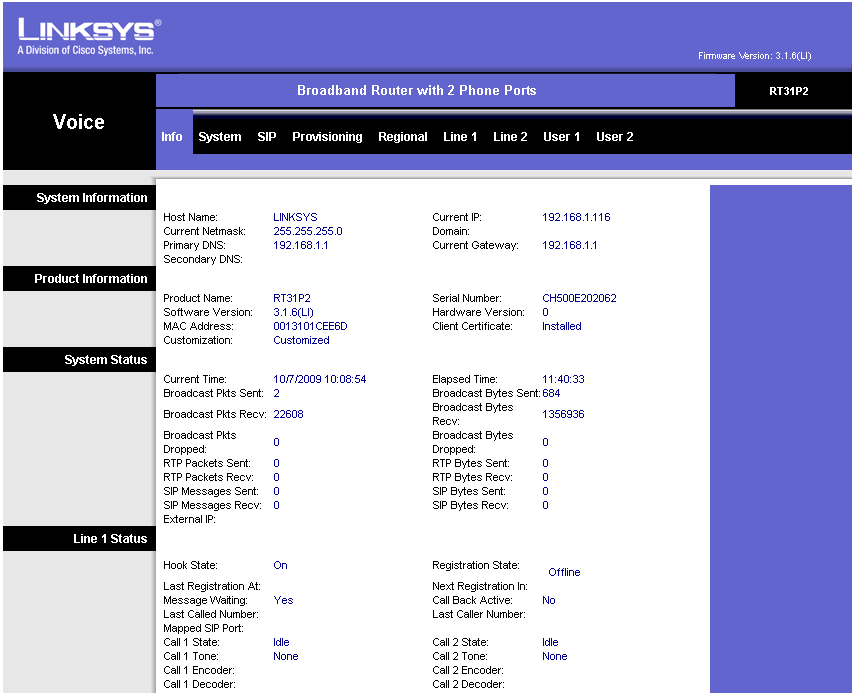Click Current Time value 10/7/2009 10:08:54

click(x=320, y=379)
